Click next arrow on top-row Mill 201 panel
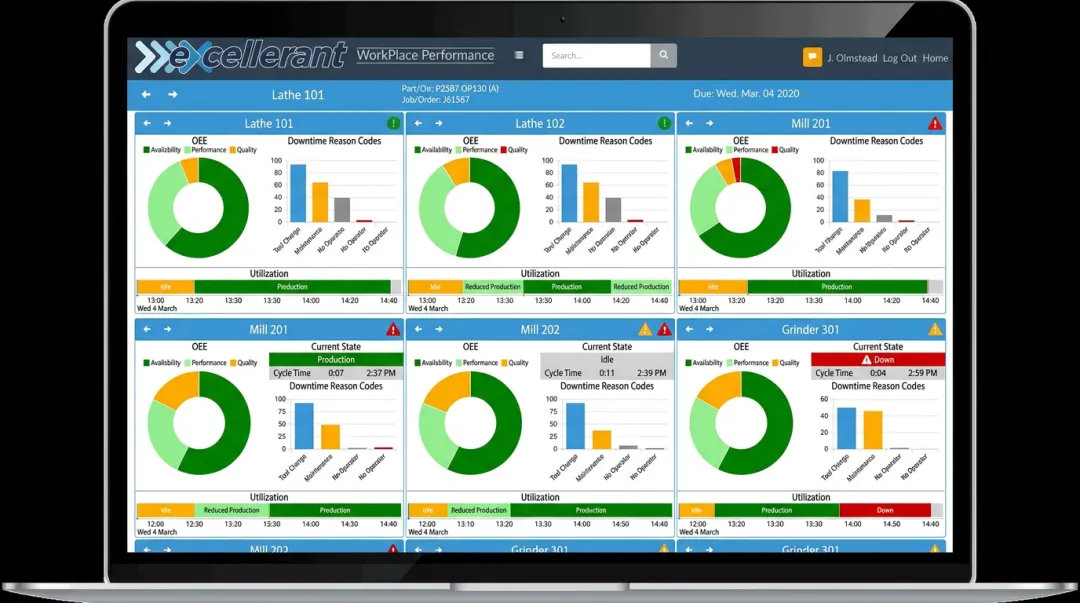 [709, 123]
